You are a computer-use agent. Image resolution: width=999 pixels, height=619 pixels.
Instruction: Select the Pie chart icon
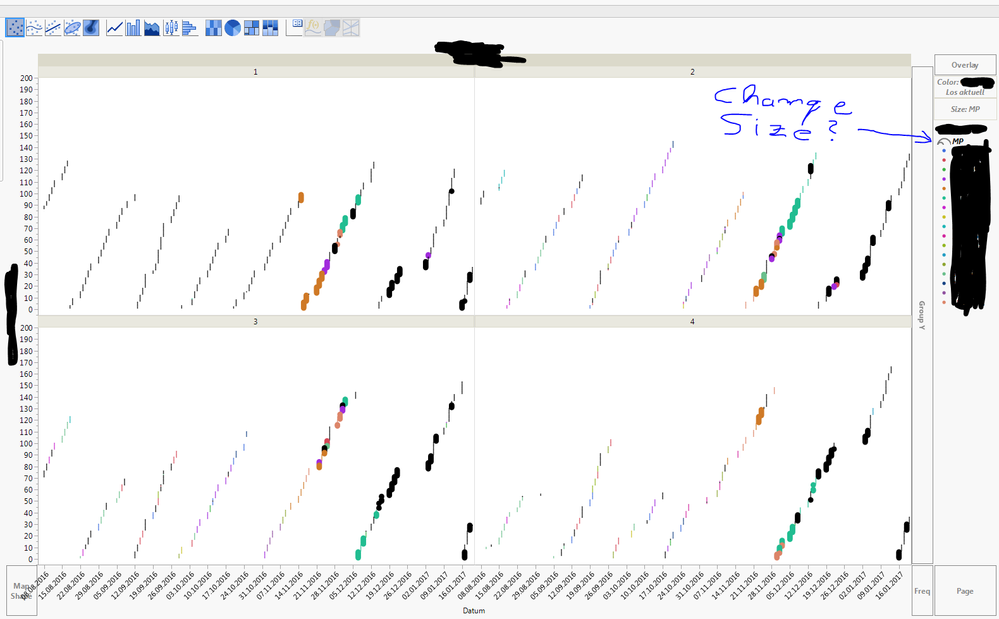[x=233, y=27]
